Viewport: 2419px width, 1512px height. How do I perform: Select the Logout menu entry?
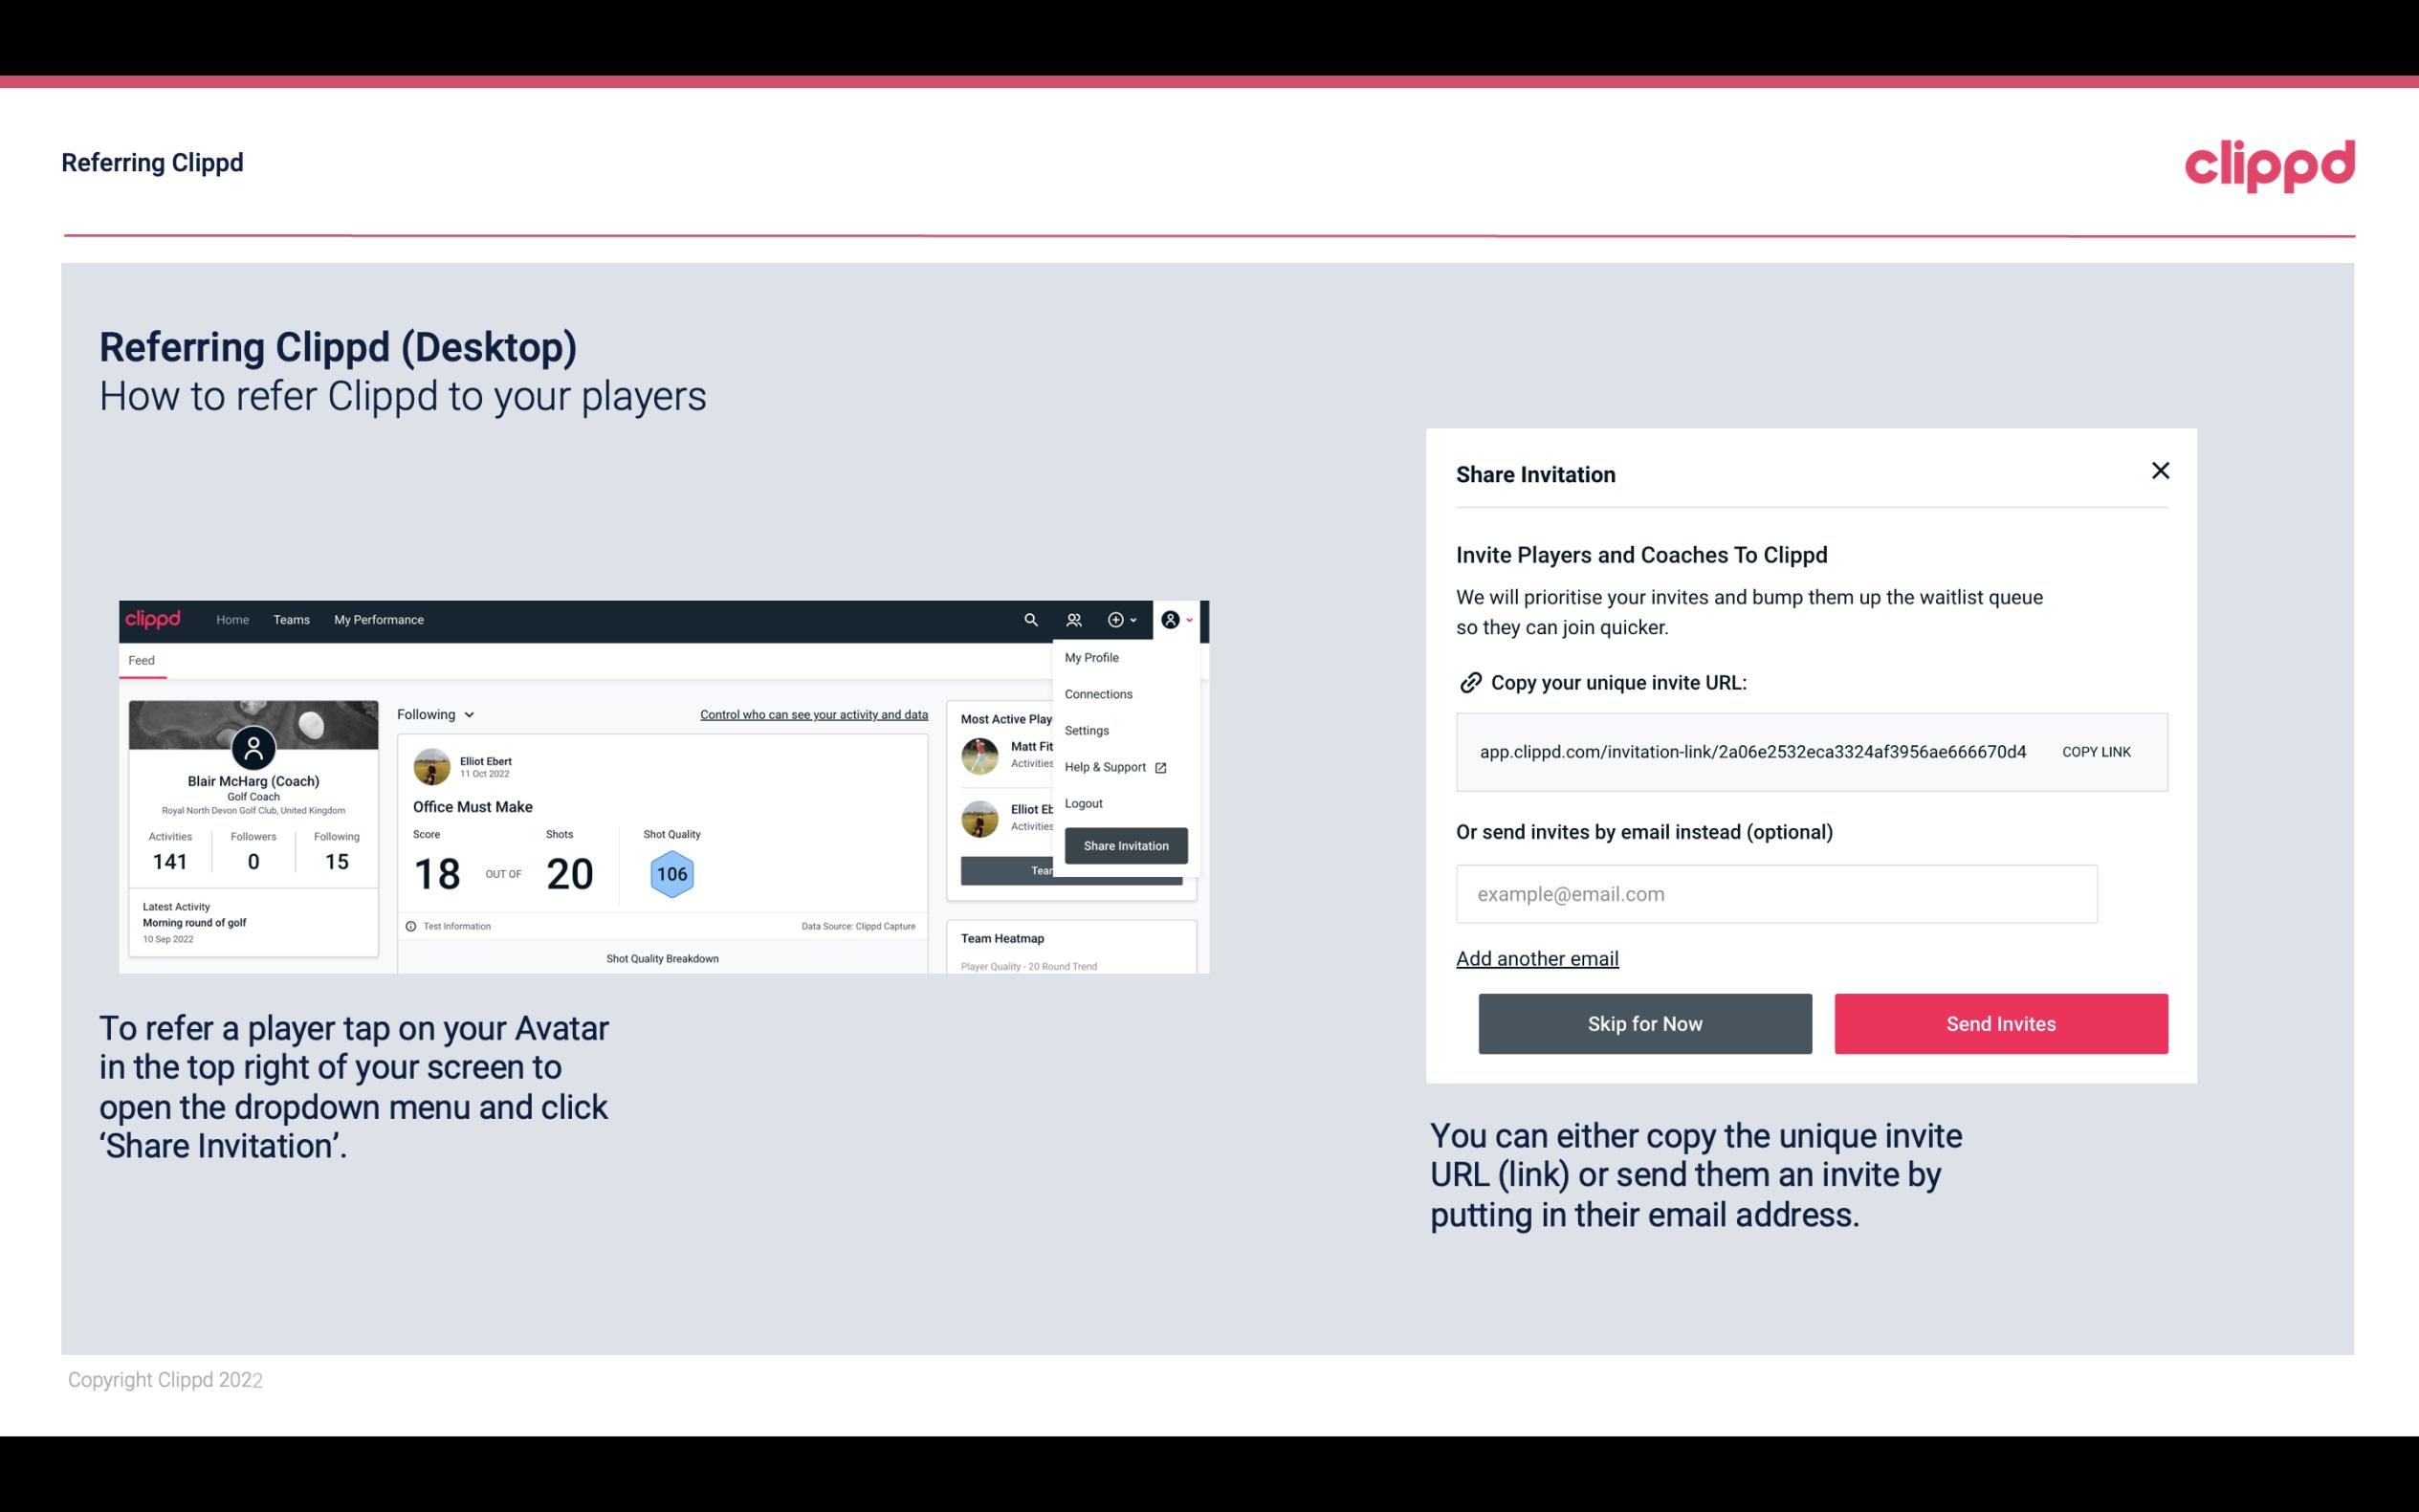1083,803
